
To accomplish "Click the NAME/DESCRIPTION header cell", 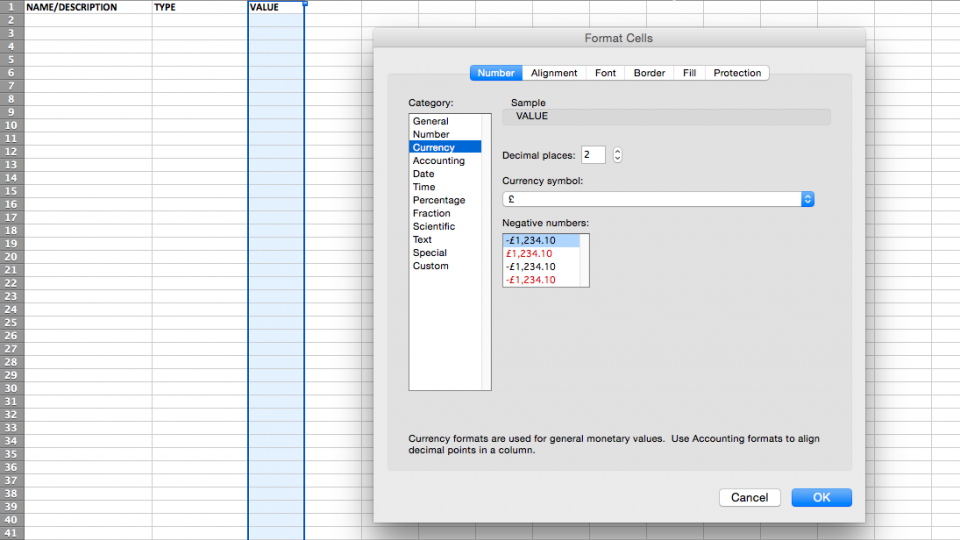I will pyautogui.click(x=88, y=7).
